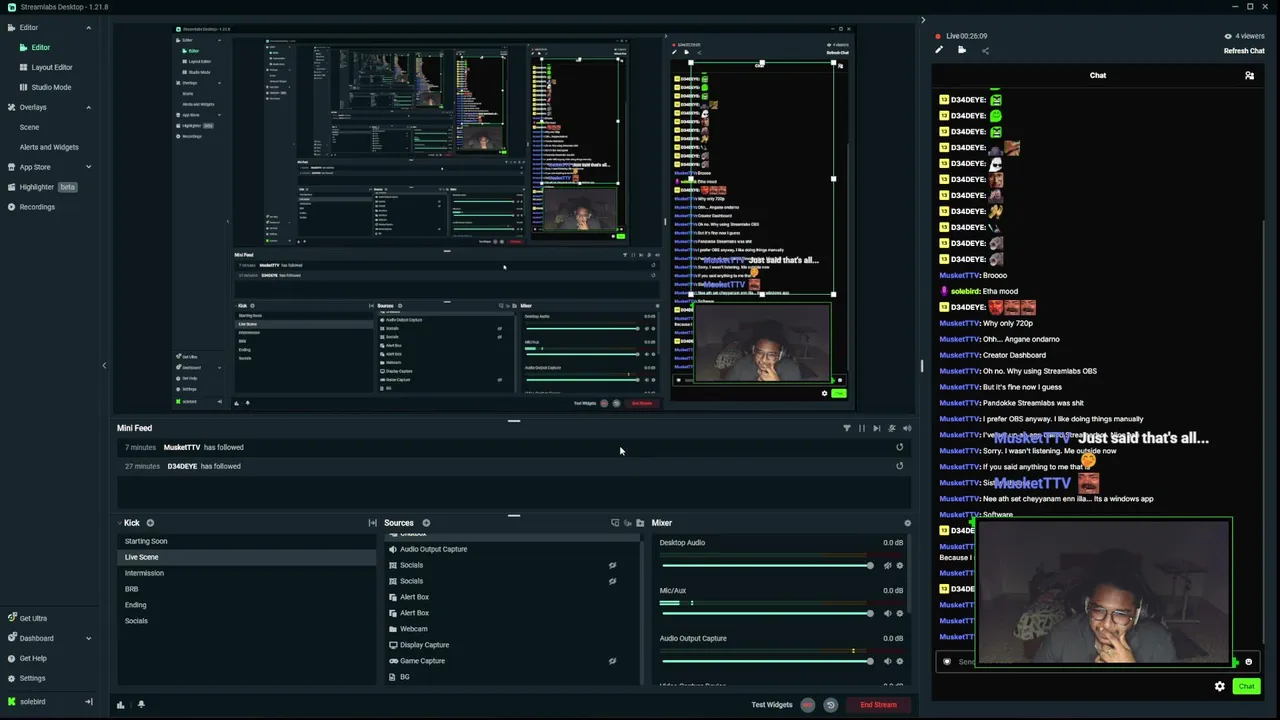
Task: Show the first hidden Socials source
Action: (x=612, y=565)
